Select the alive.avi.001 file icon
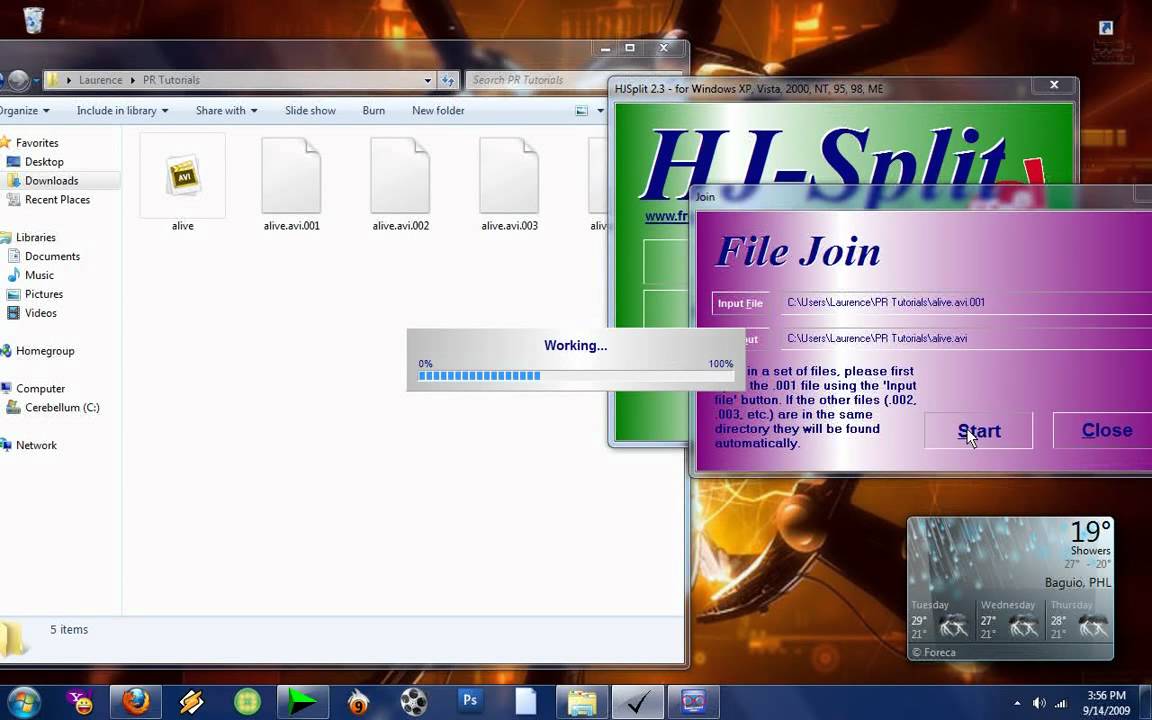Viewport: 1152px width, 720px height. (x=291, y=176)
